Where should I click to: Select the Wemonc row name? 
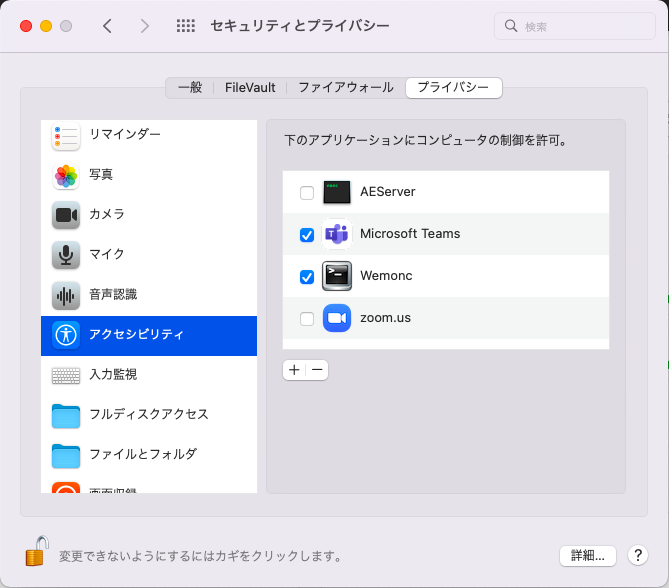[386, 276]
